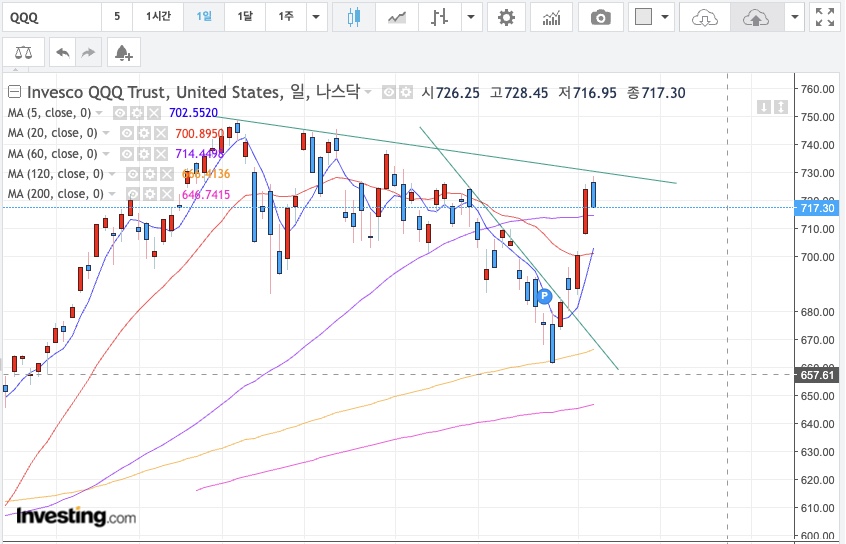Toggle visibility of MA 200 line
The image size is (846, 544).
pos(133,194)
